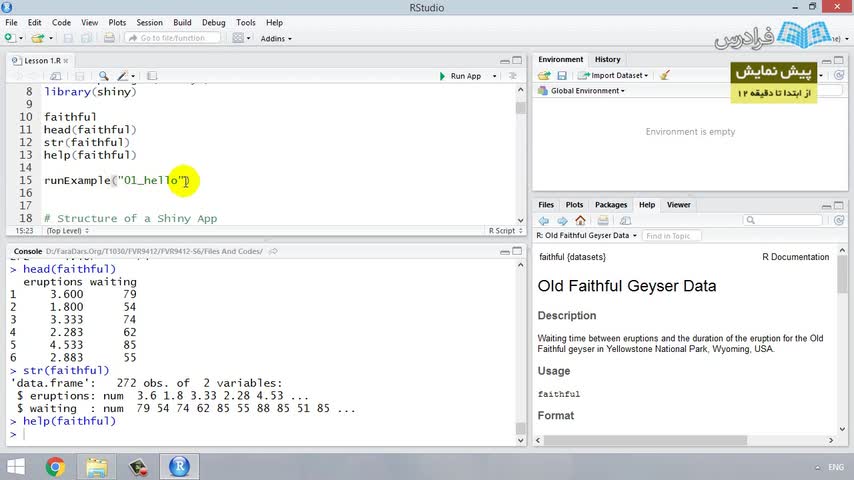Click the Help home icon
Viewport: 854px width, 480px height.
[x=581, y=221]
